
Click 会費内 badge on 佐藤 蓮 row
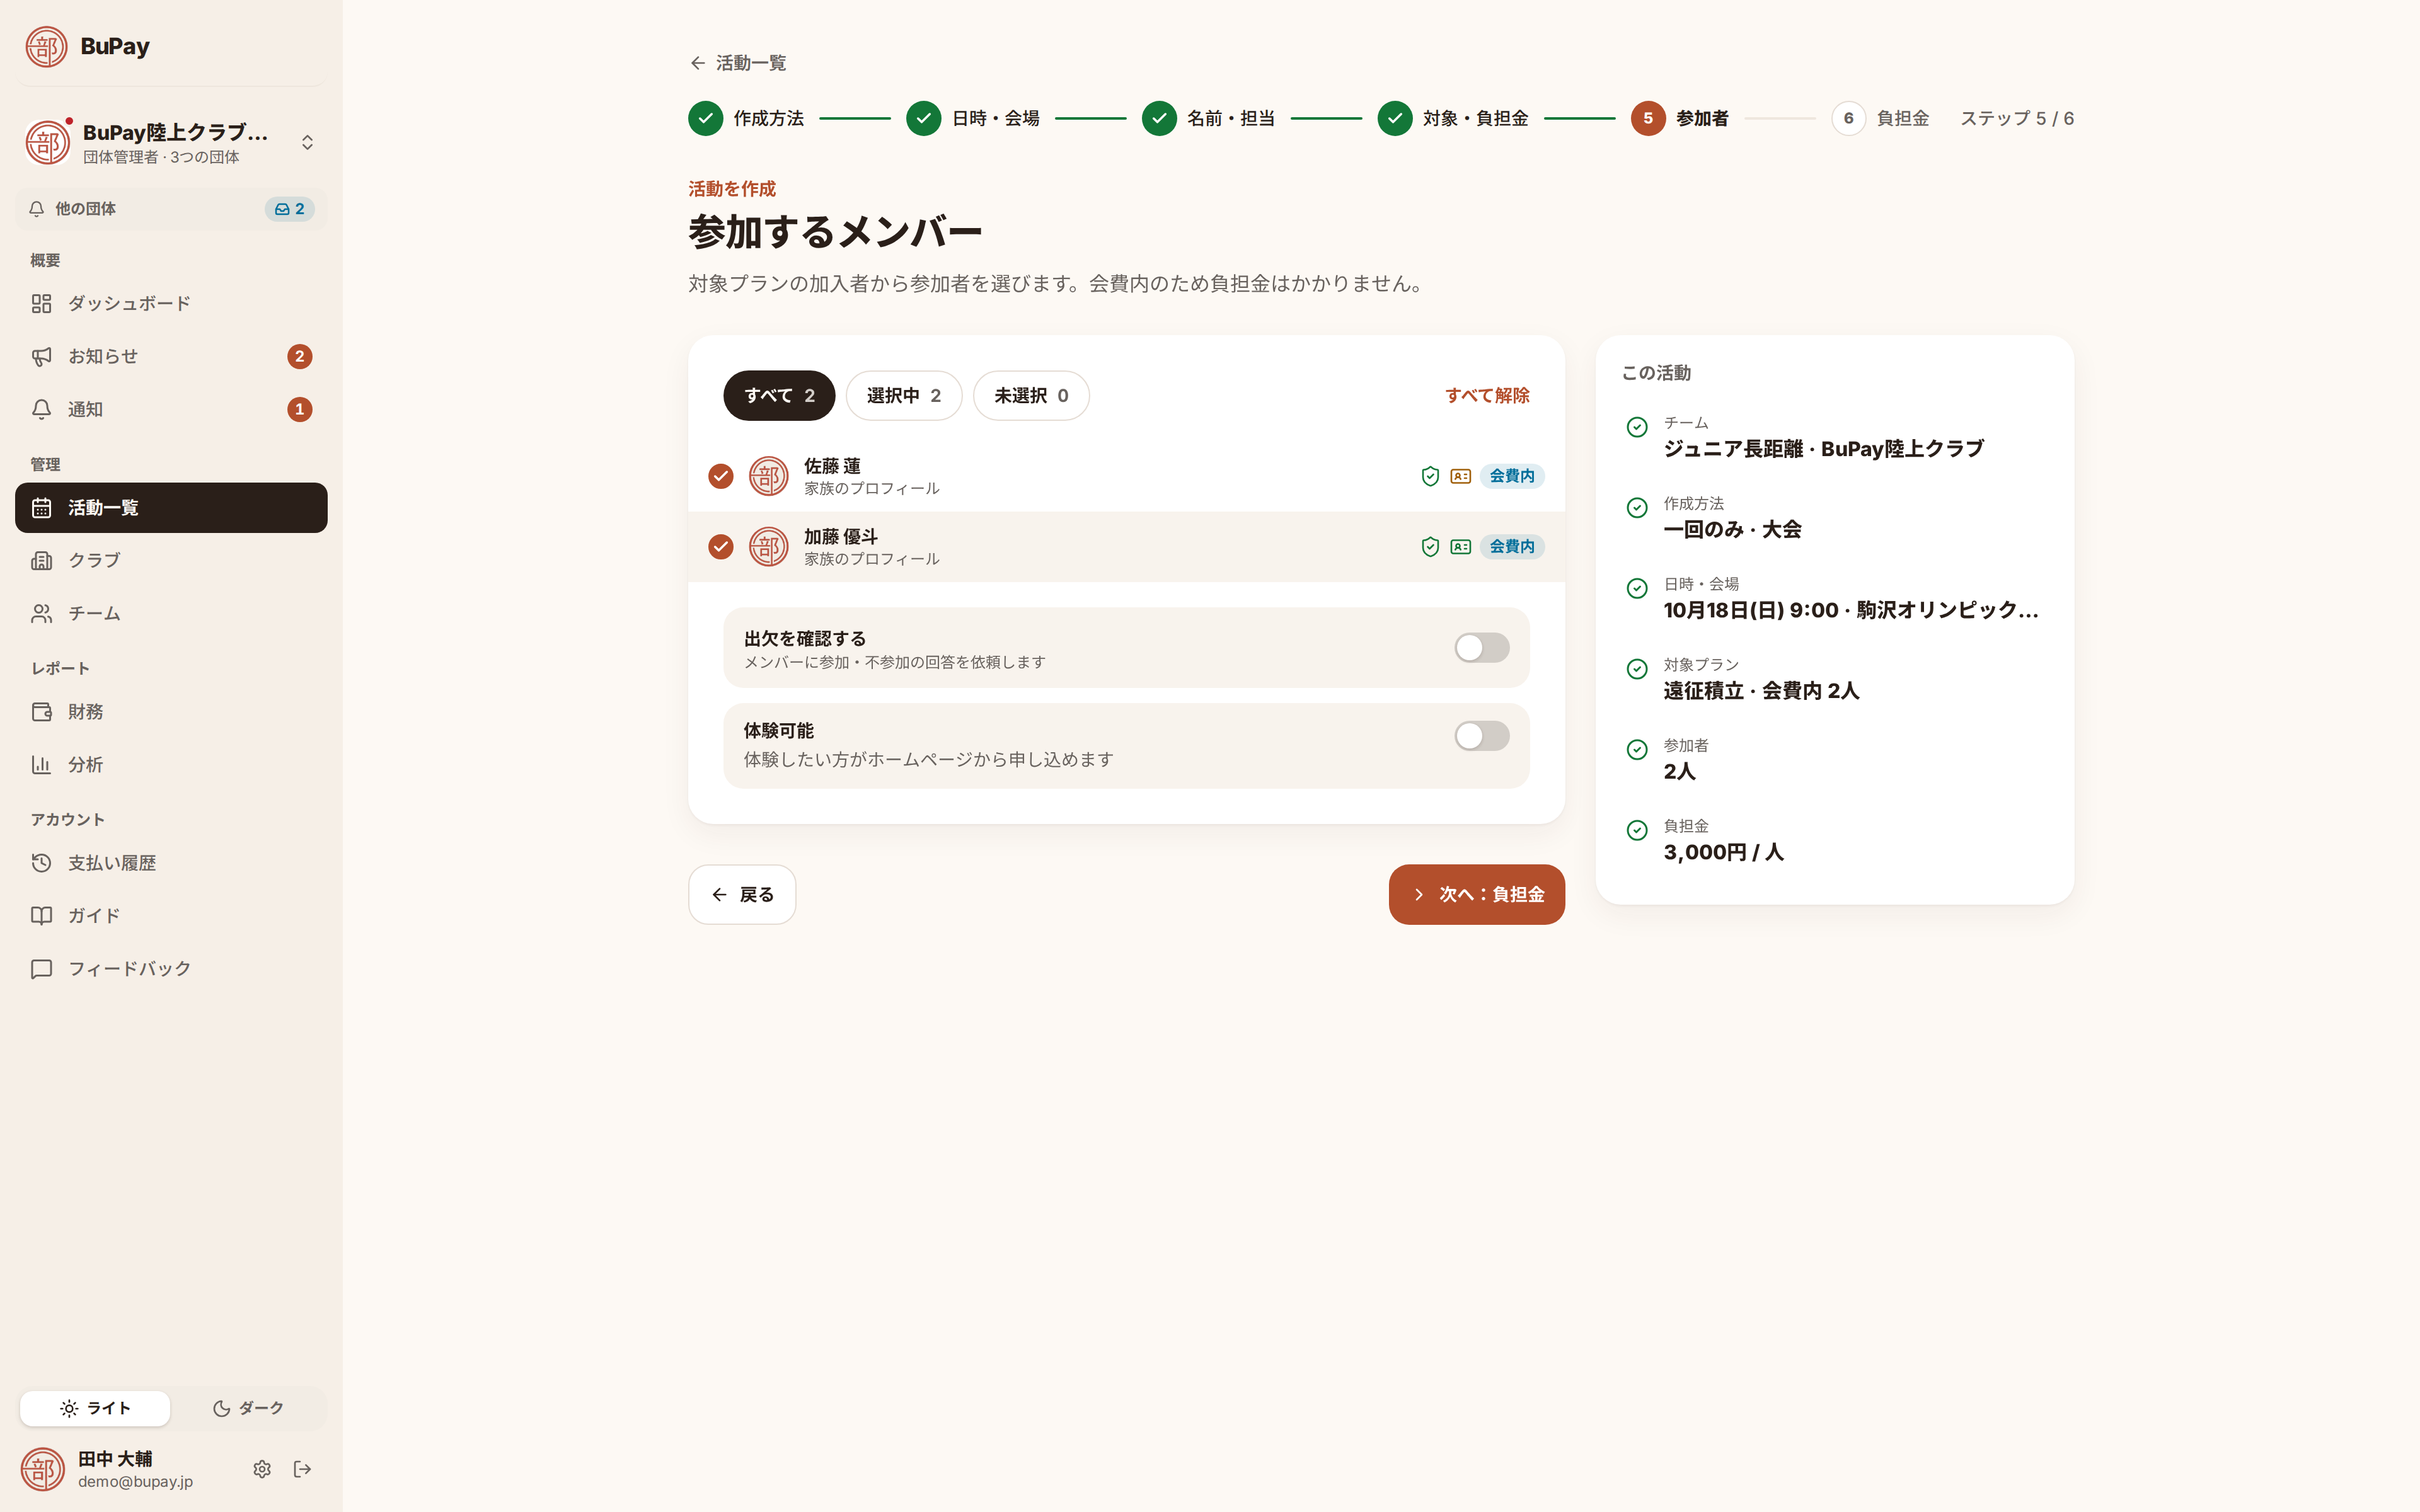click(1512, 476)
